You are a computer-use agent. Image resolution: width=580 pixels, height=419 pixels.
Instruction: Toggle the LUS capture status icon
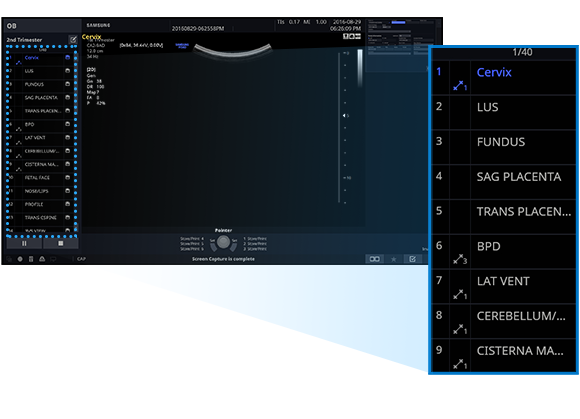67,71
